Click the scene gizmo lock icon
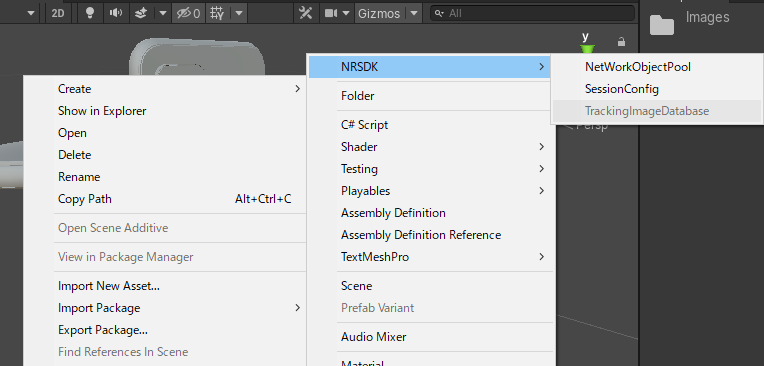 pyautogui.click(x=621, y=42)
